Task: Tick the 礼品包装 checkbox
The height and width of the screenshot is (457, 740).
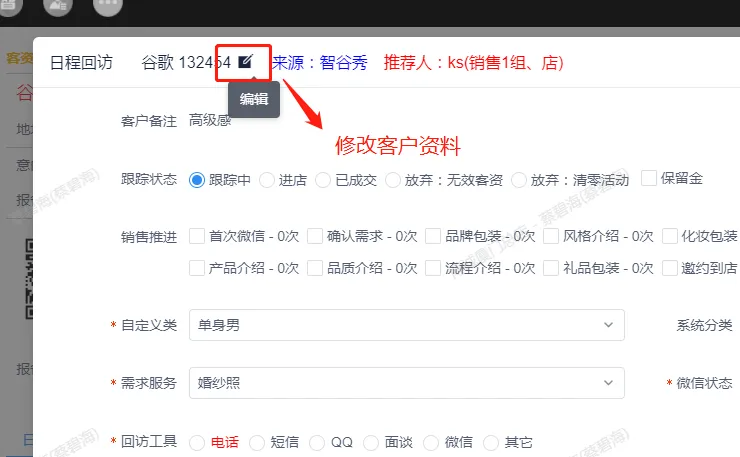Action: [551, 268]
